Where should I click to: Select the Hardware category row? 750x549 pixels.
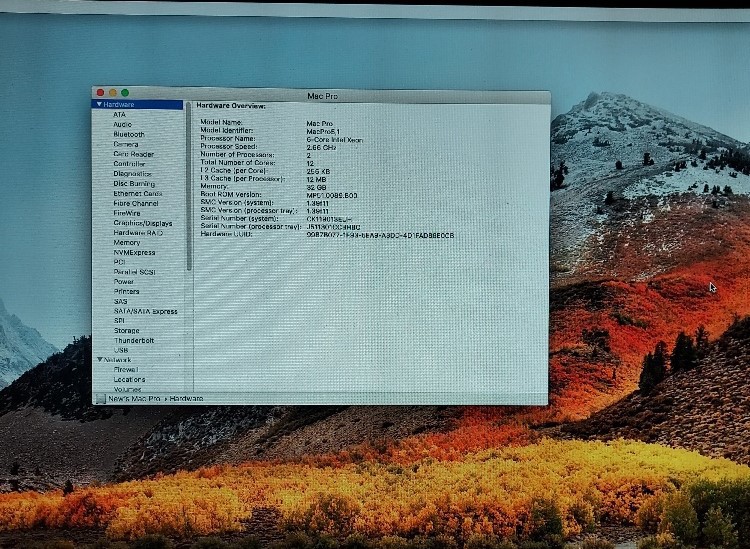(137, 104)
